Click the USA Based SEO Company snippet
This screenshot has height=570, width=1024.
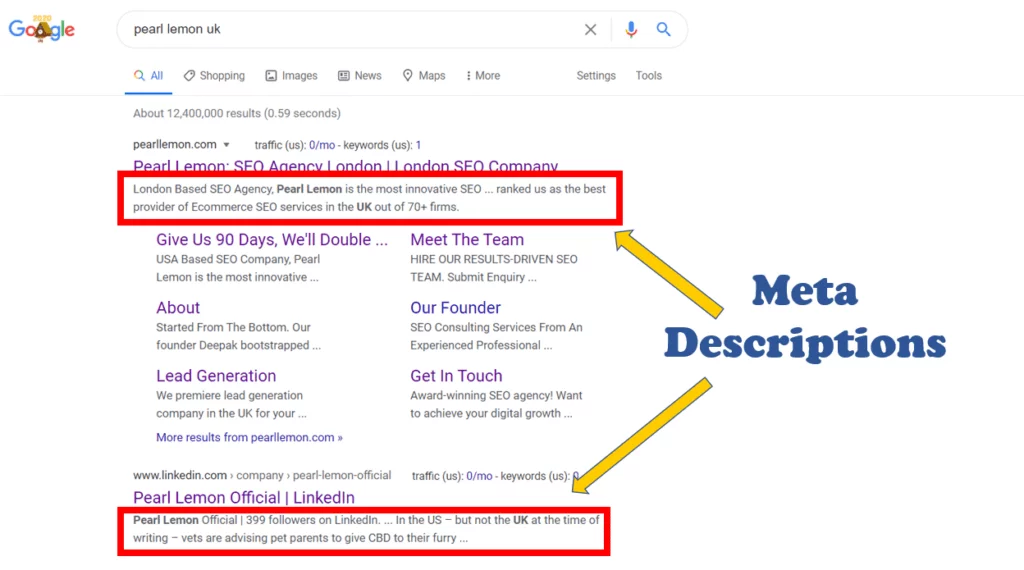coord(238,268)
